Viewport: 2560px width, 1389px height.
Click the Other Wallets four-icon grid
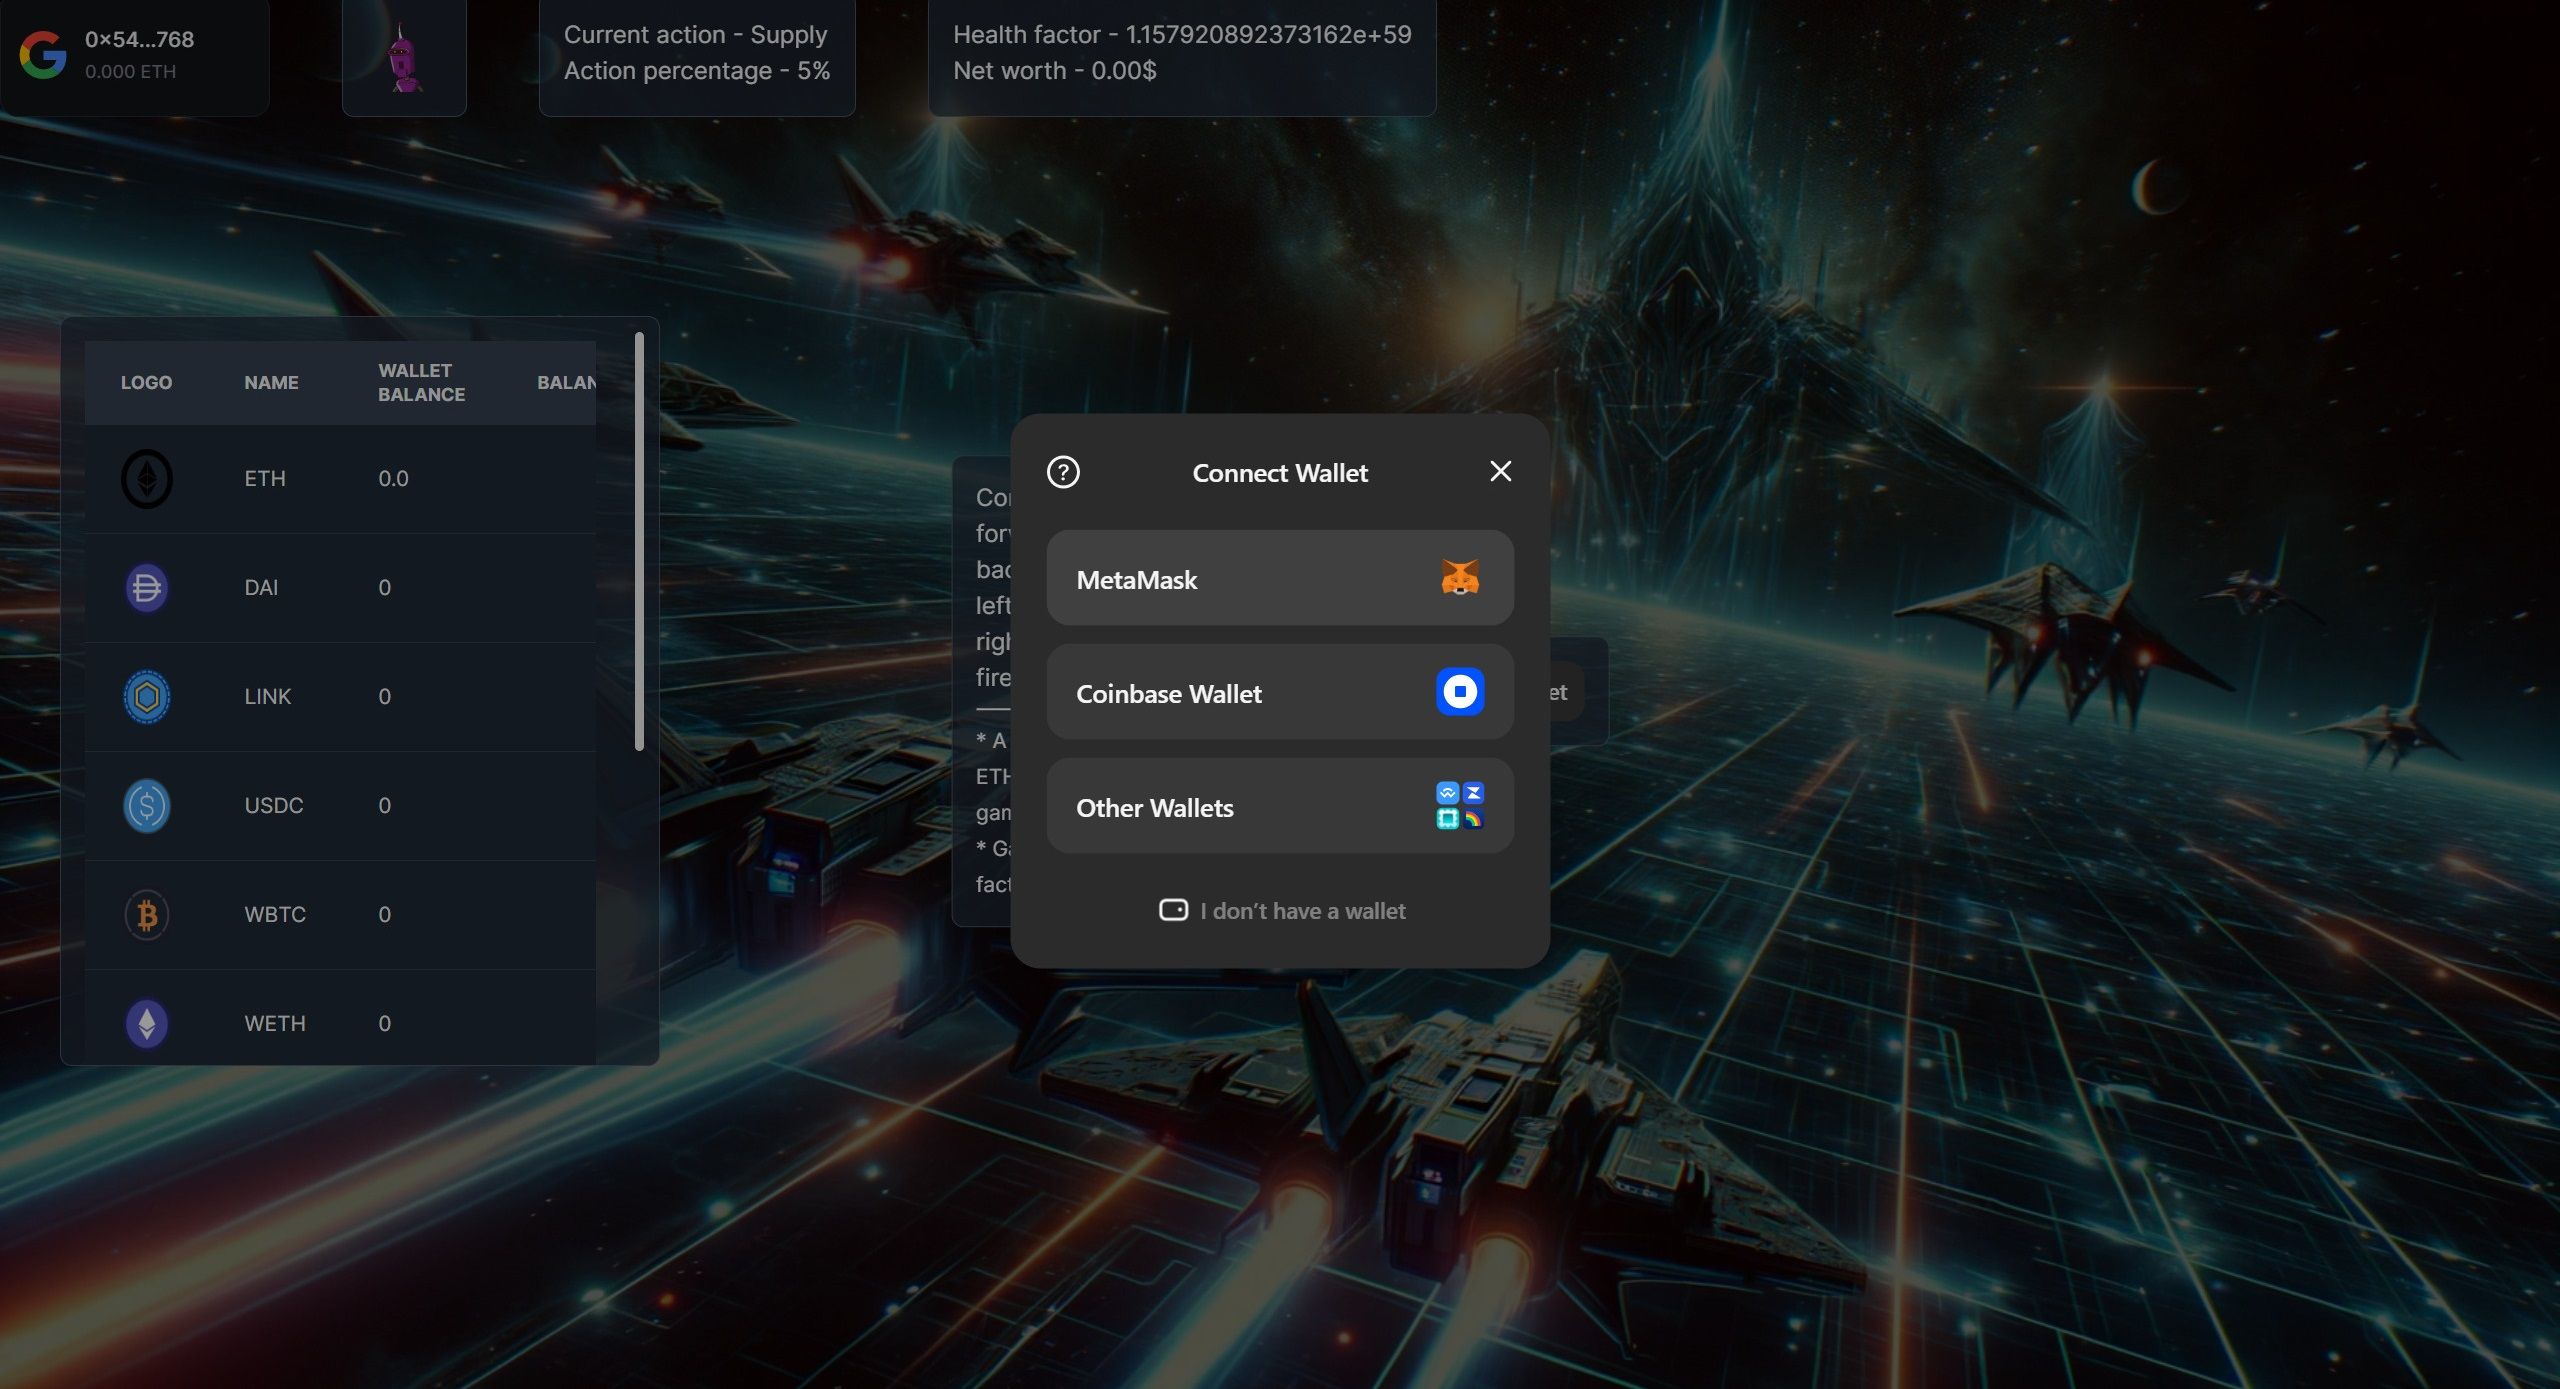(1460, 806)
